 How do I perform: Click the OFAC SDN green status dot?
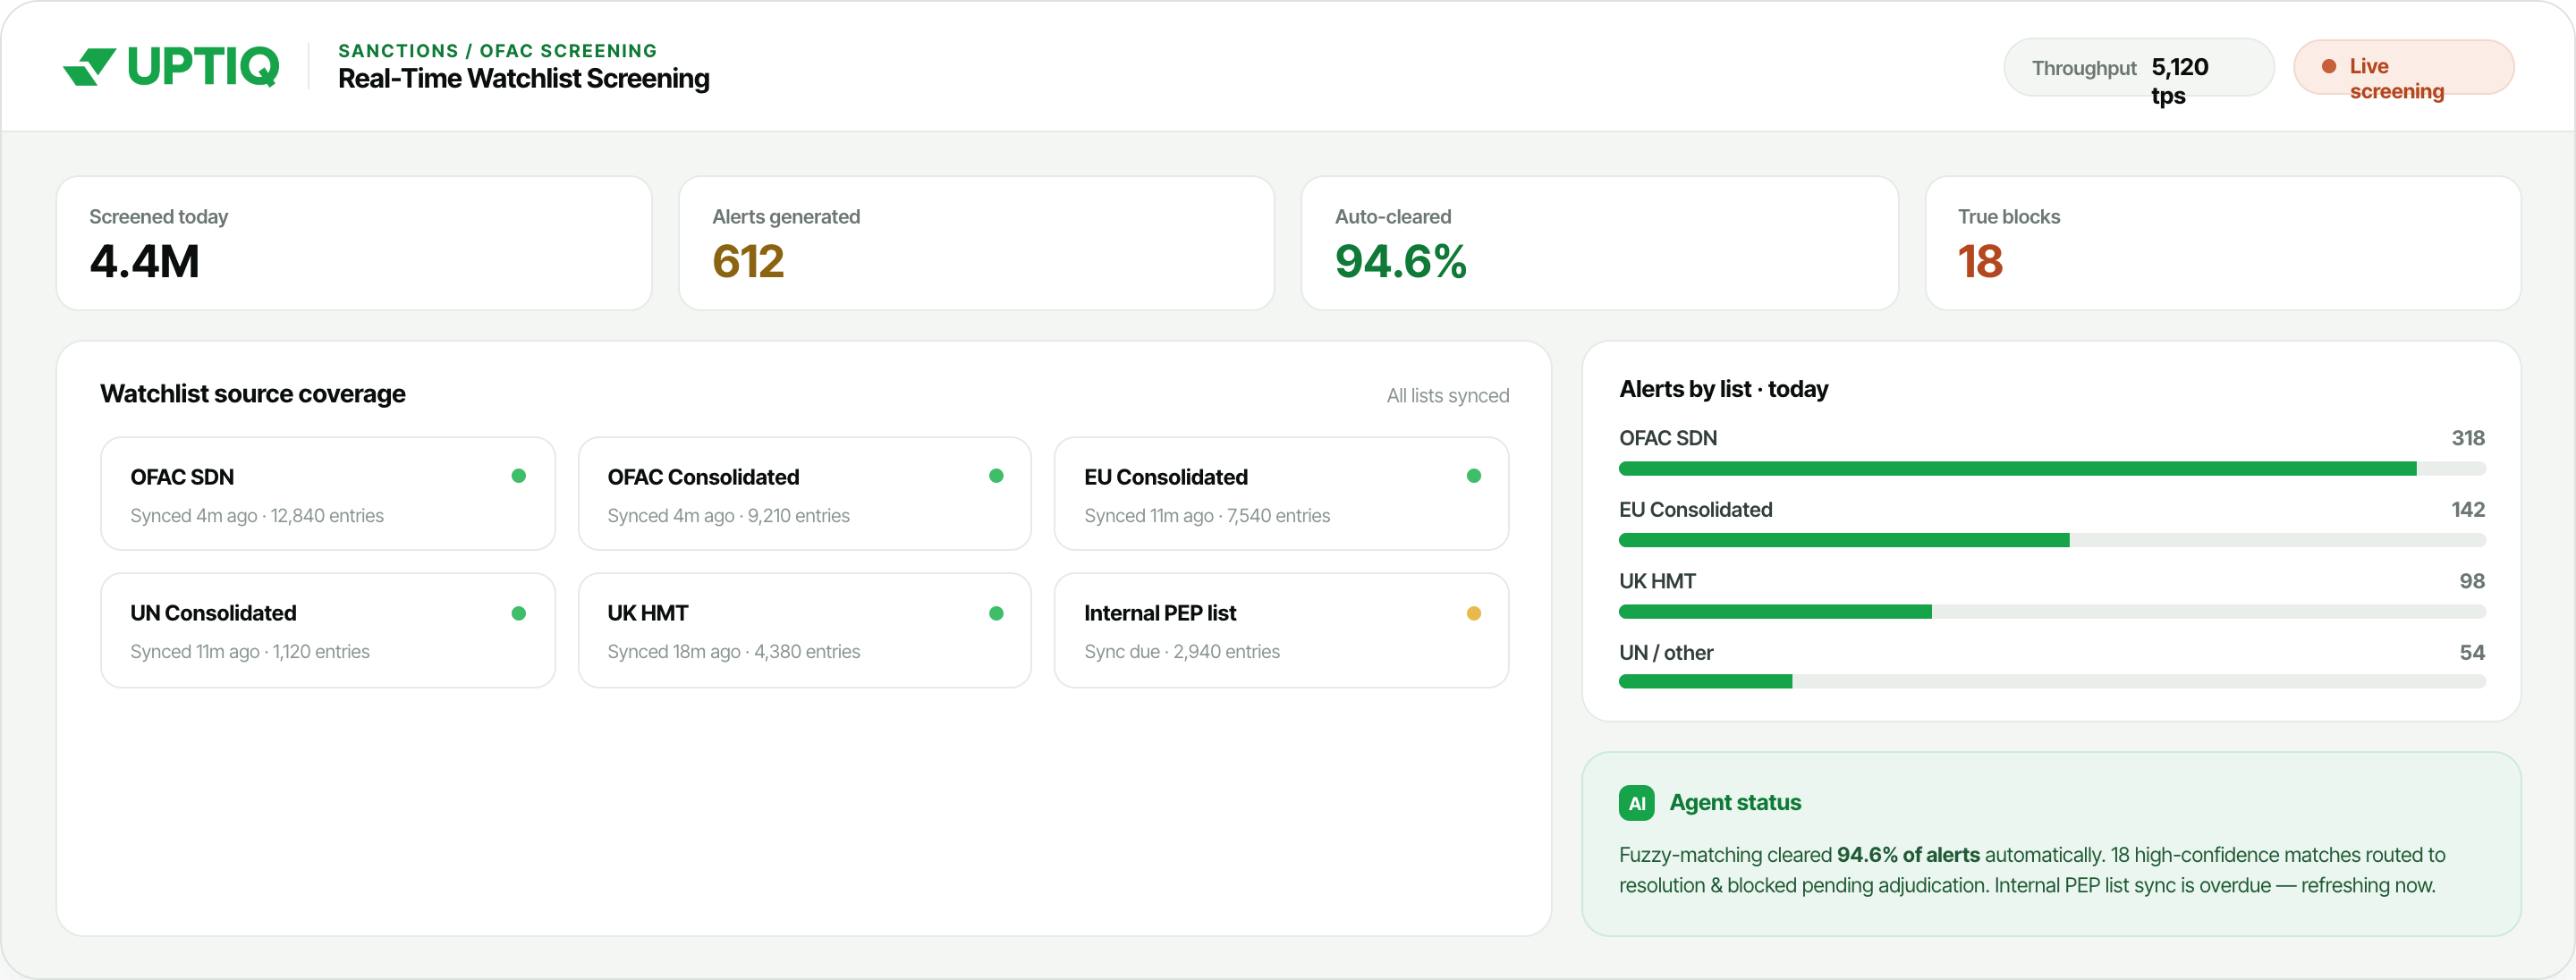tap(518, 476)
